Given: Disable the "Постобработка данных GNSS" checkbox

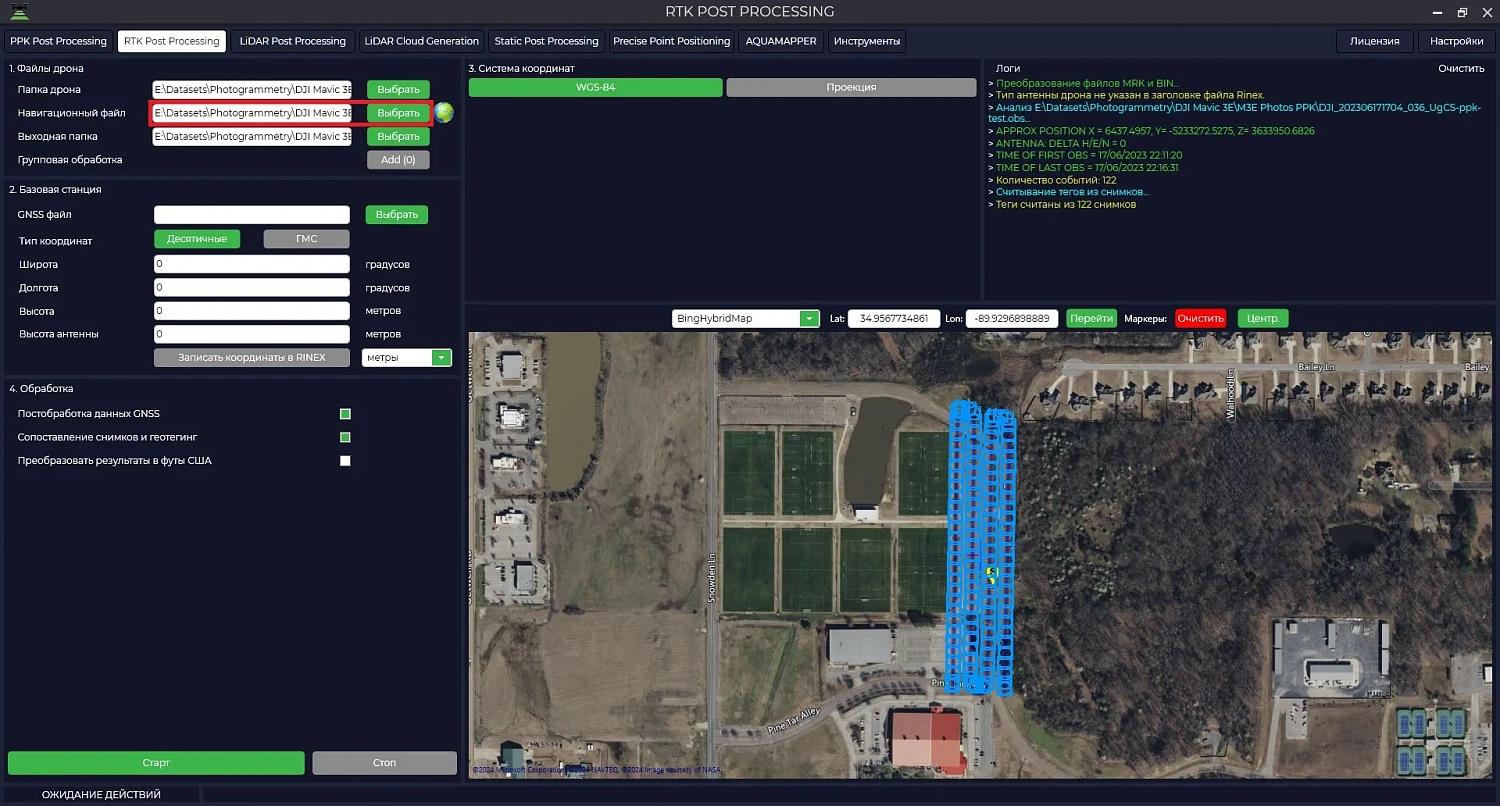Looking at the screenshot, I should [345, 413].
